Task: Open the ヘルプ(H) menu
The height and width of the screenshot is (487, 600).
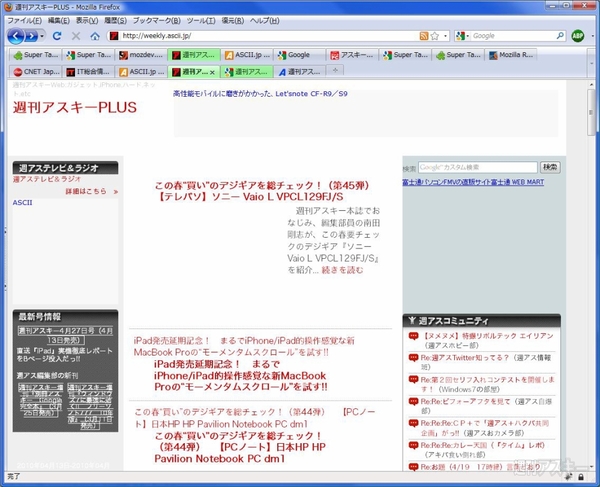Action: point(264,20)
